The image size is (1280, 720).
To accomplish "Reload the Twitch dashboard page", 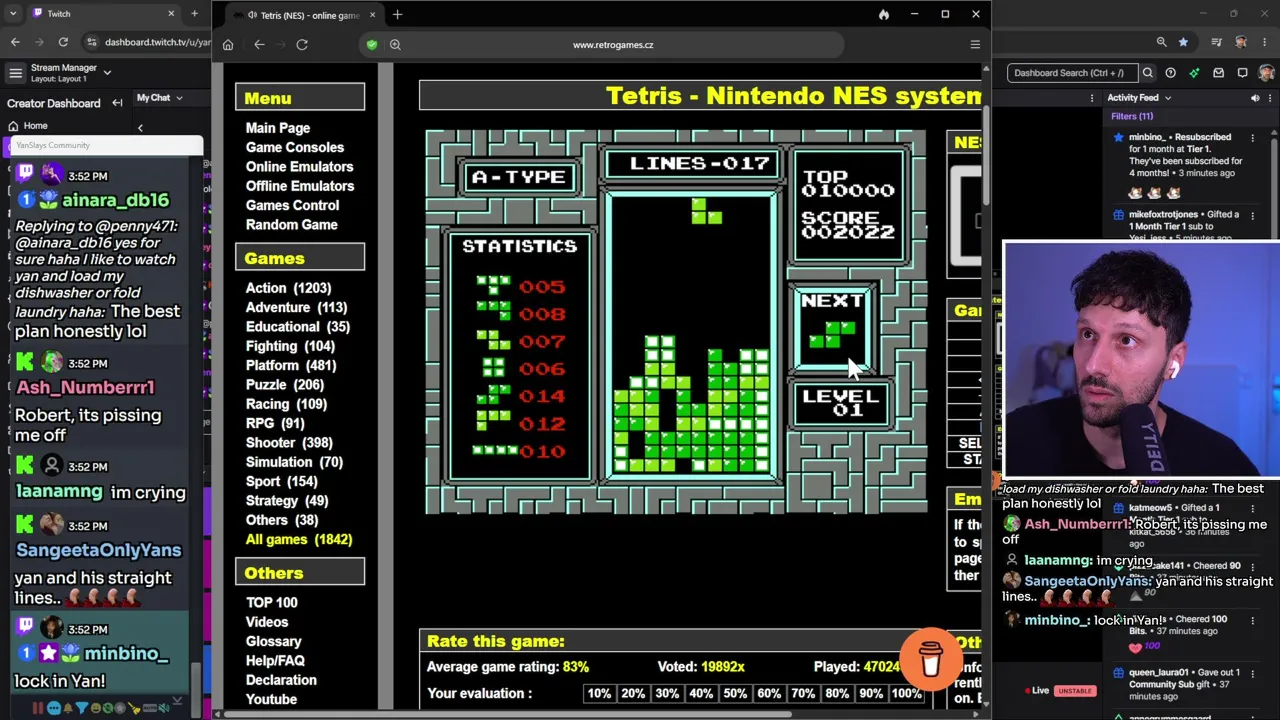I will point(63,42).
